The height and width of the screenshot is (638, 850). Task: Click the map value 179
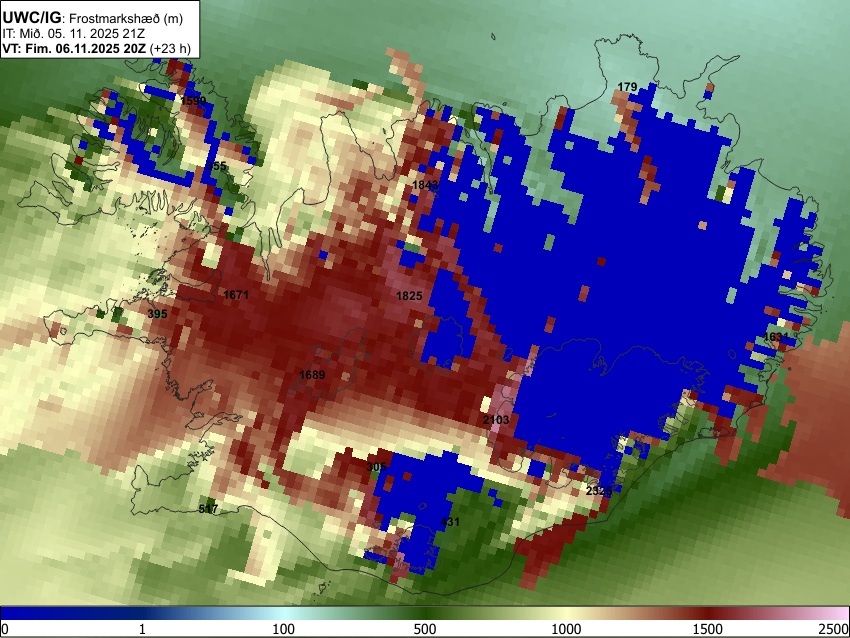click(x=627, y=87)
